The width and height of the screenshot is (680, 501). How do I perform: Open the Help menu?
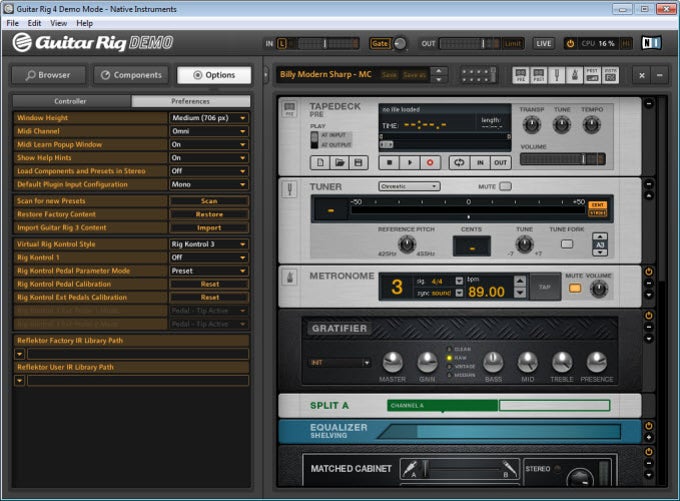(85, 23)
